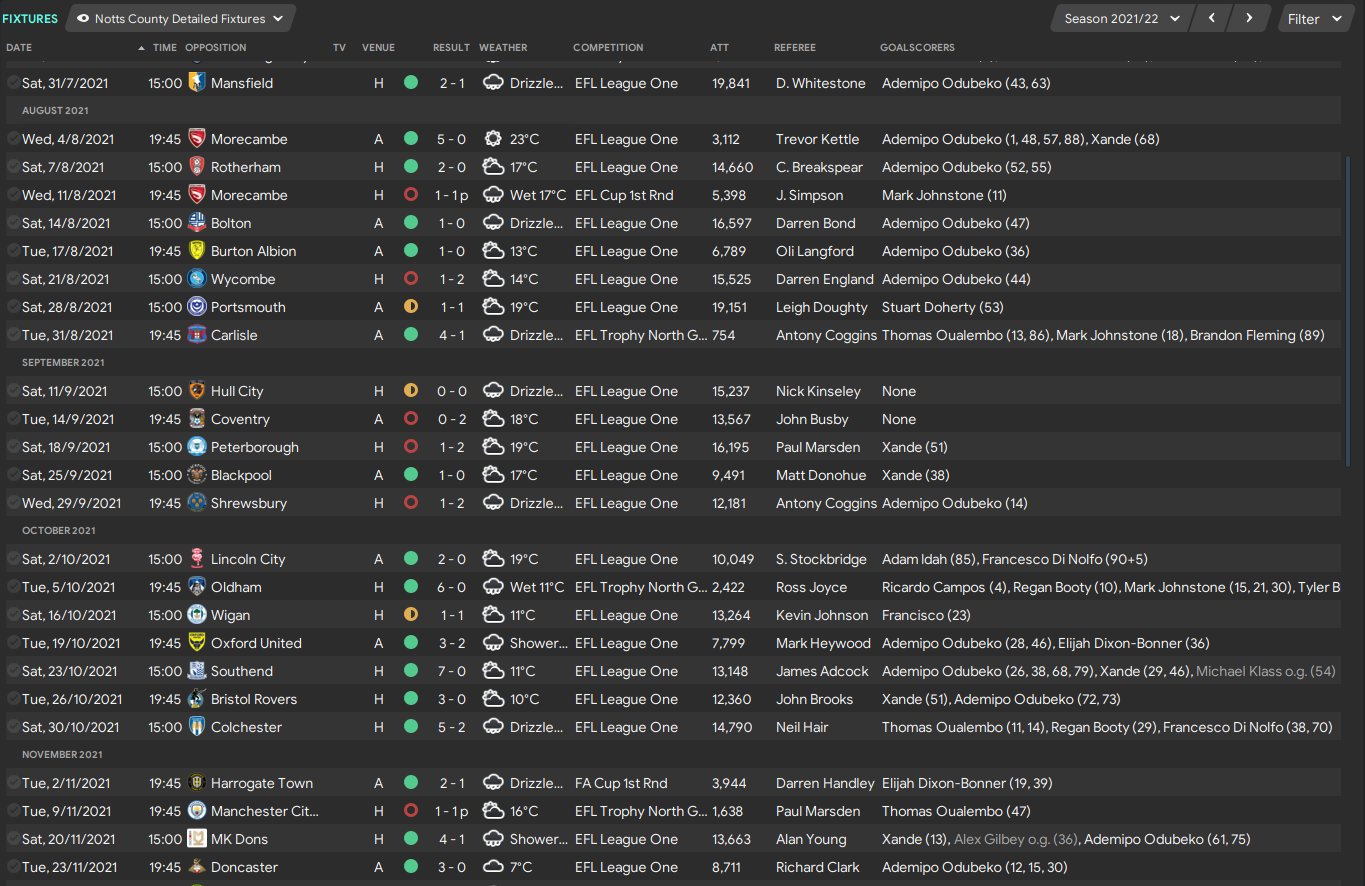Click the Blackpool club badge
Screen dimensions: 1365x886
(x=197, y=475)
